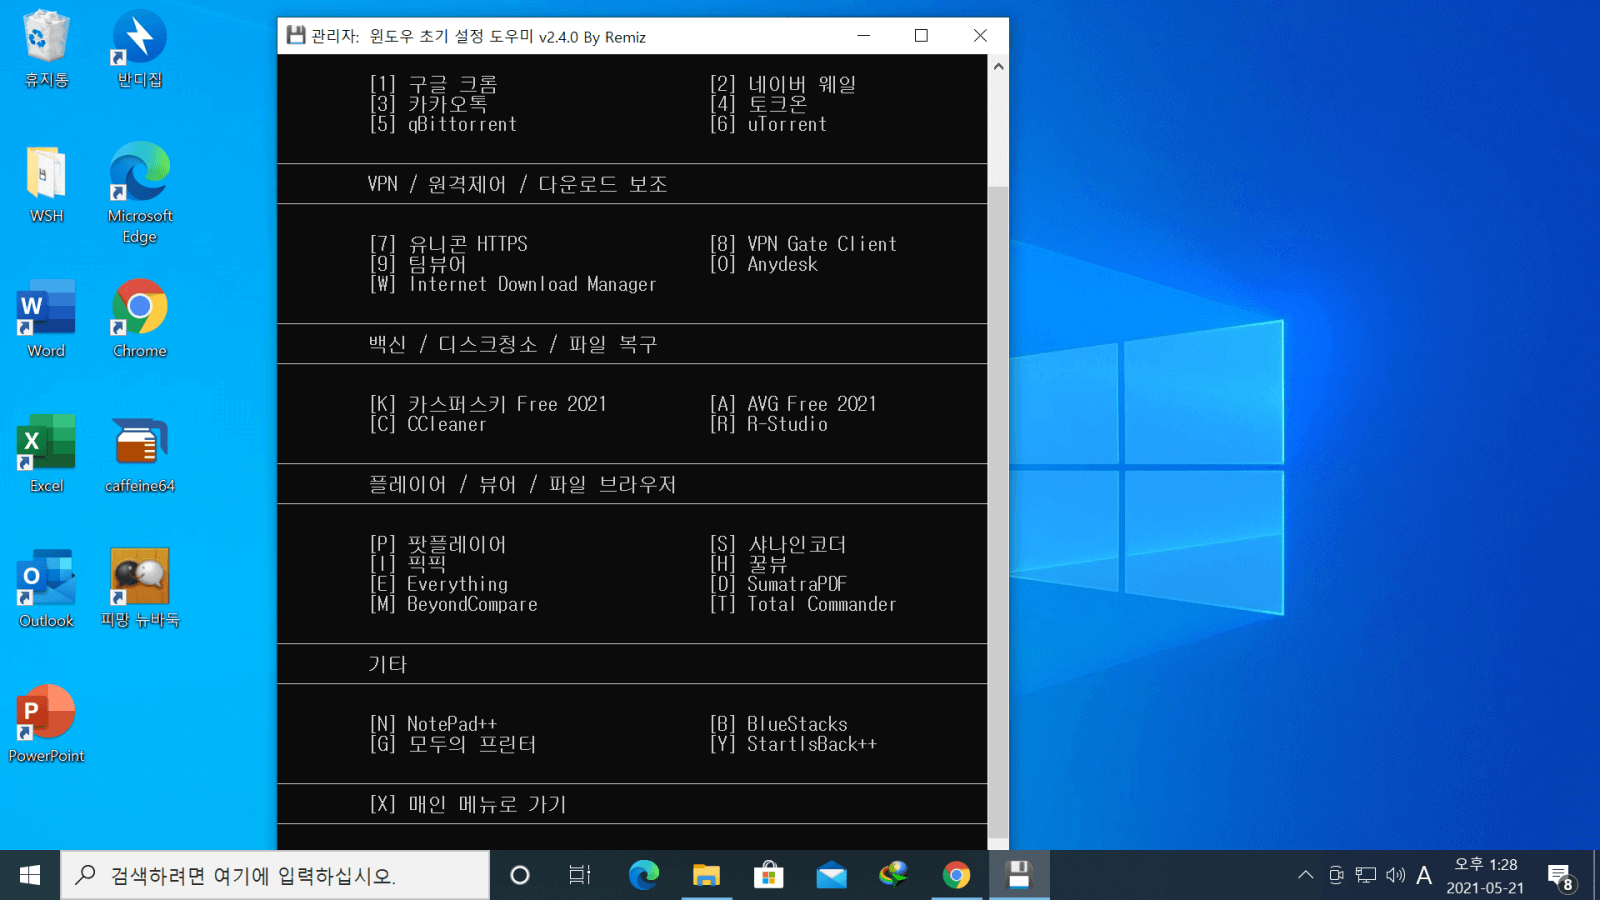Open the network icon in system tray
1600x900 pixels.
1366,876
